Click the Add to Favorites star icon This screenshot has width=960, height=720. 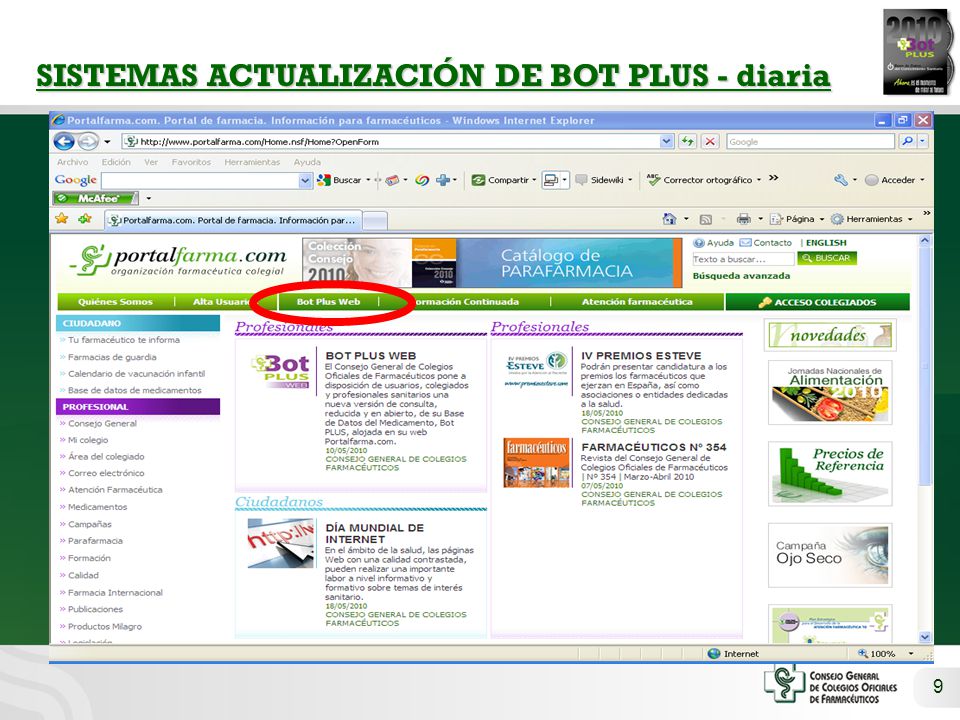point(84,219)
